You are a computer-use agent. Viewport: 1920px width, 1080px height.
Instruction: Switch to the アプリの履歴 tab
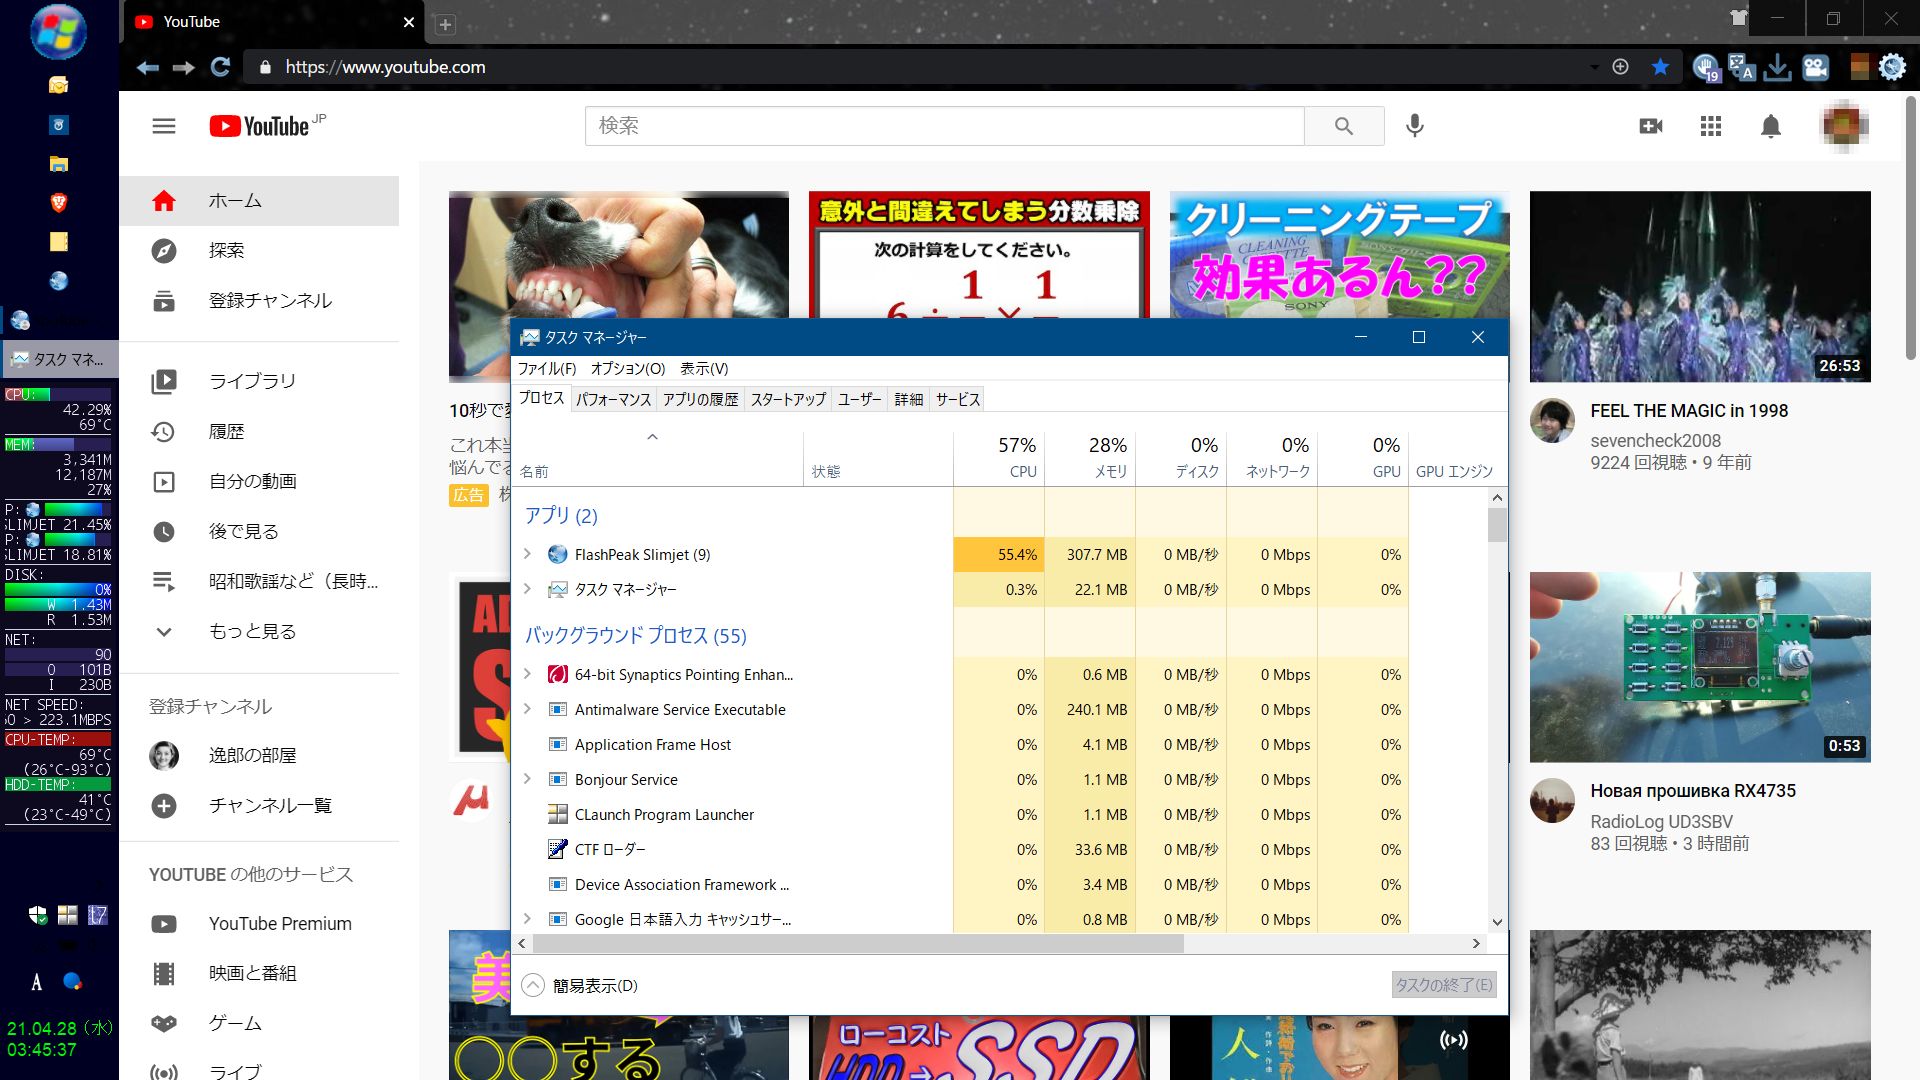[x=700, y=400]
